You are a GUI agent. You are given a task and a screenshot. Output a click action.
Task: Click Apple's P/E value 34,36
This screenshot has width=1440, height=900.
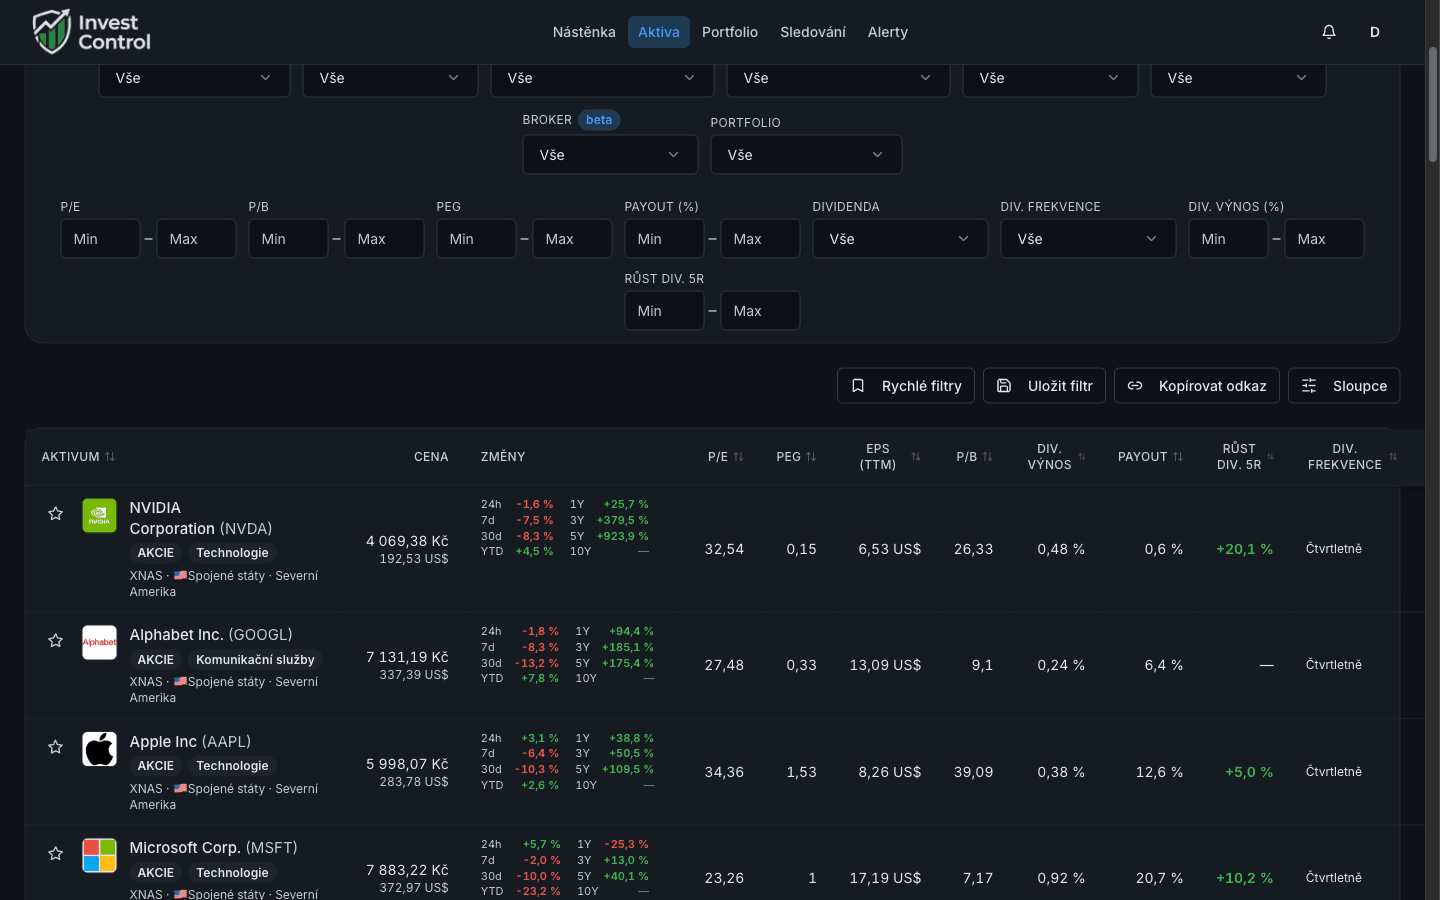click(724, 772)
